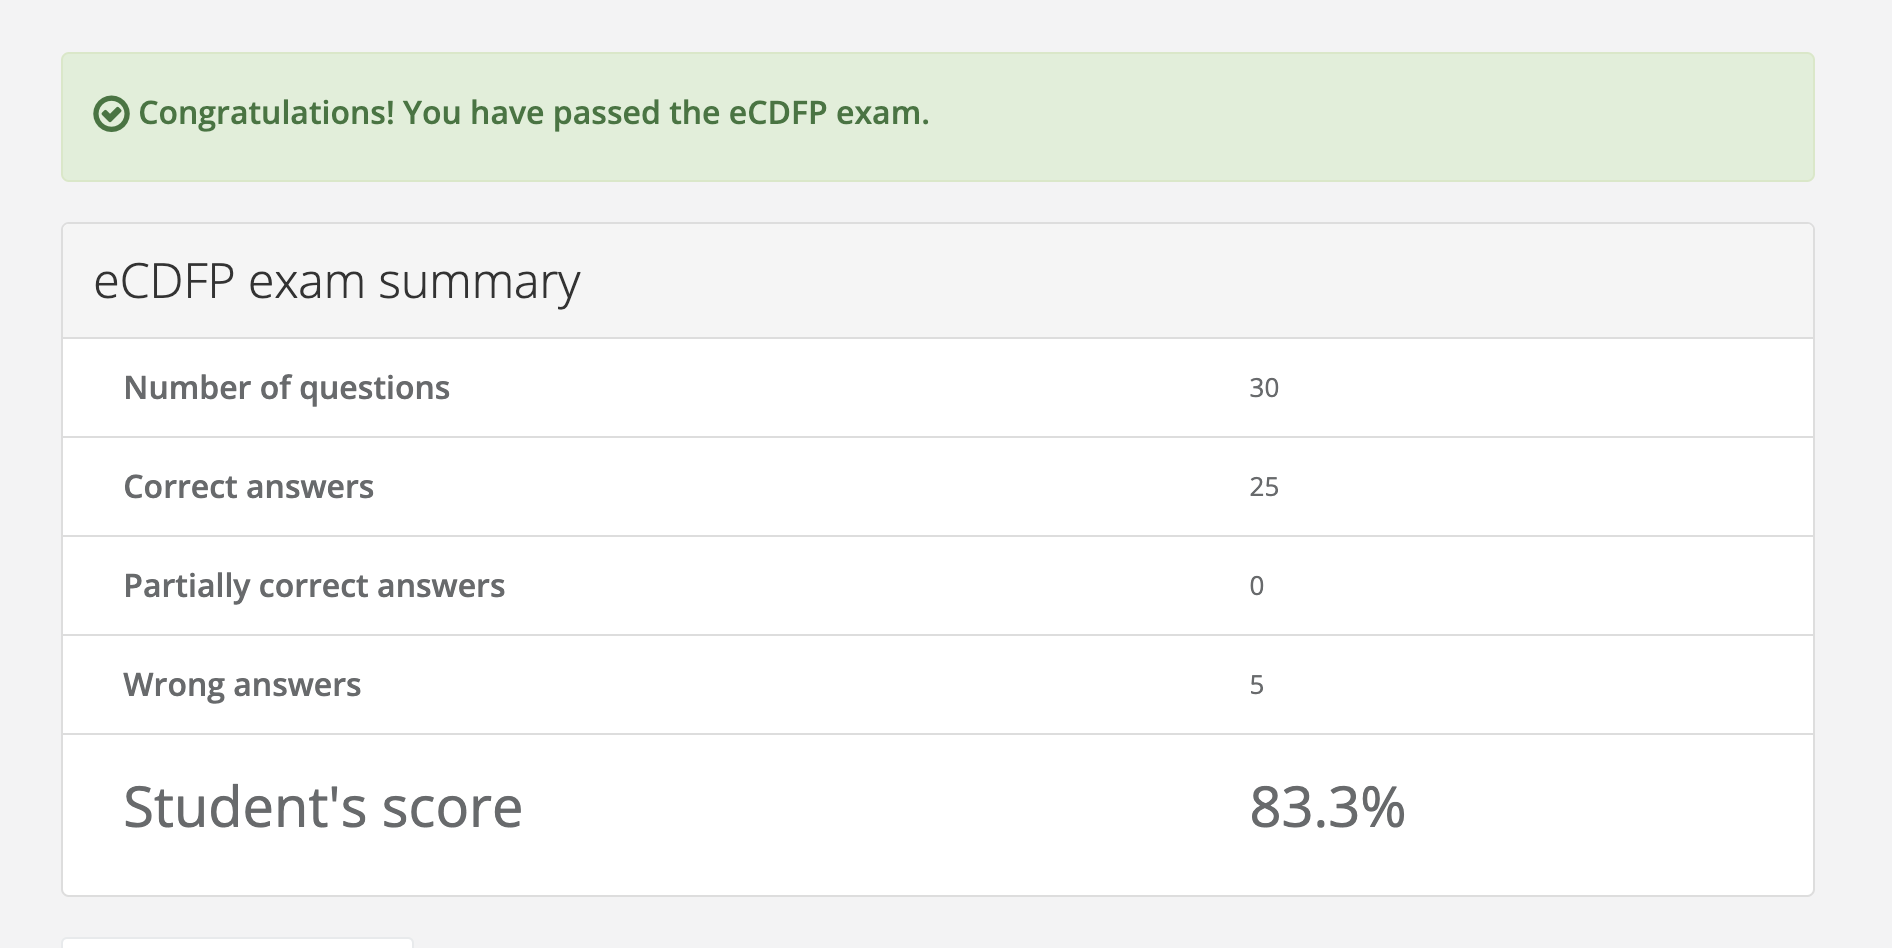The image size is (1892, 948).
Task: Click the value 5 for wrong answers
Action: pos(1257,685)
